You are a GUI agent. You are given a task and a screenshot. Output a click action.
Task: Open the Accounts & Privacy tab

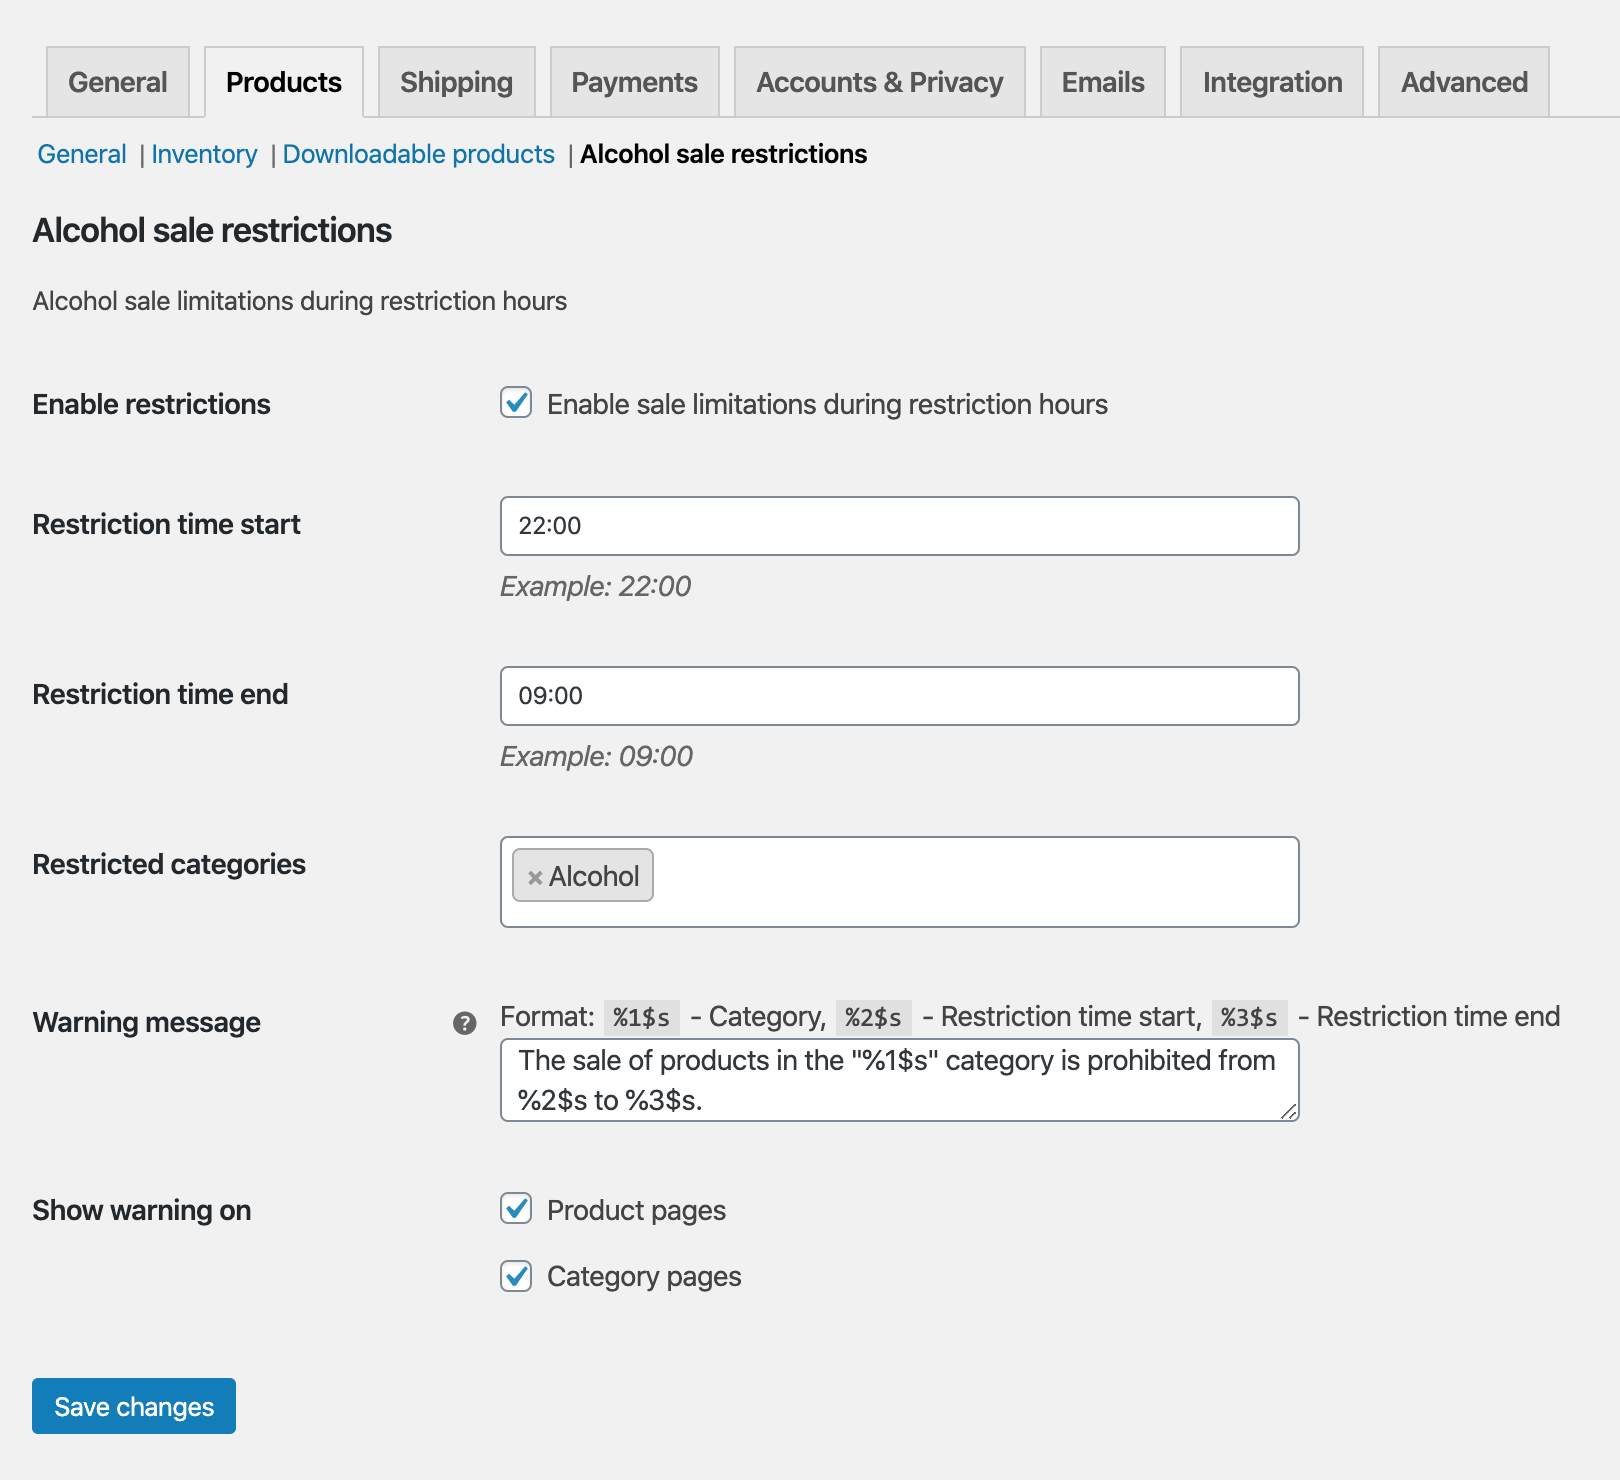(x=880, y=82)
